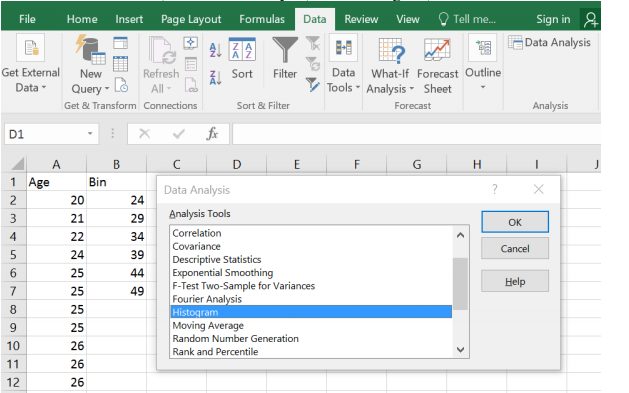Close the Data Analysis dialog
The width and height of the screenshot is (629, 393).
538,189
